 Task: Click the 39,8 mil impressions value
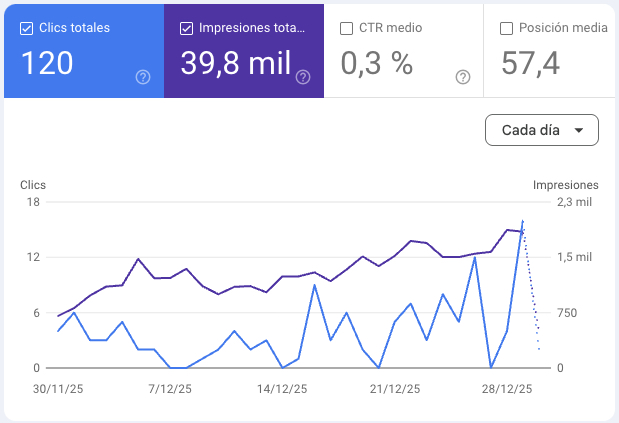tap(236, 64)
